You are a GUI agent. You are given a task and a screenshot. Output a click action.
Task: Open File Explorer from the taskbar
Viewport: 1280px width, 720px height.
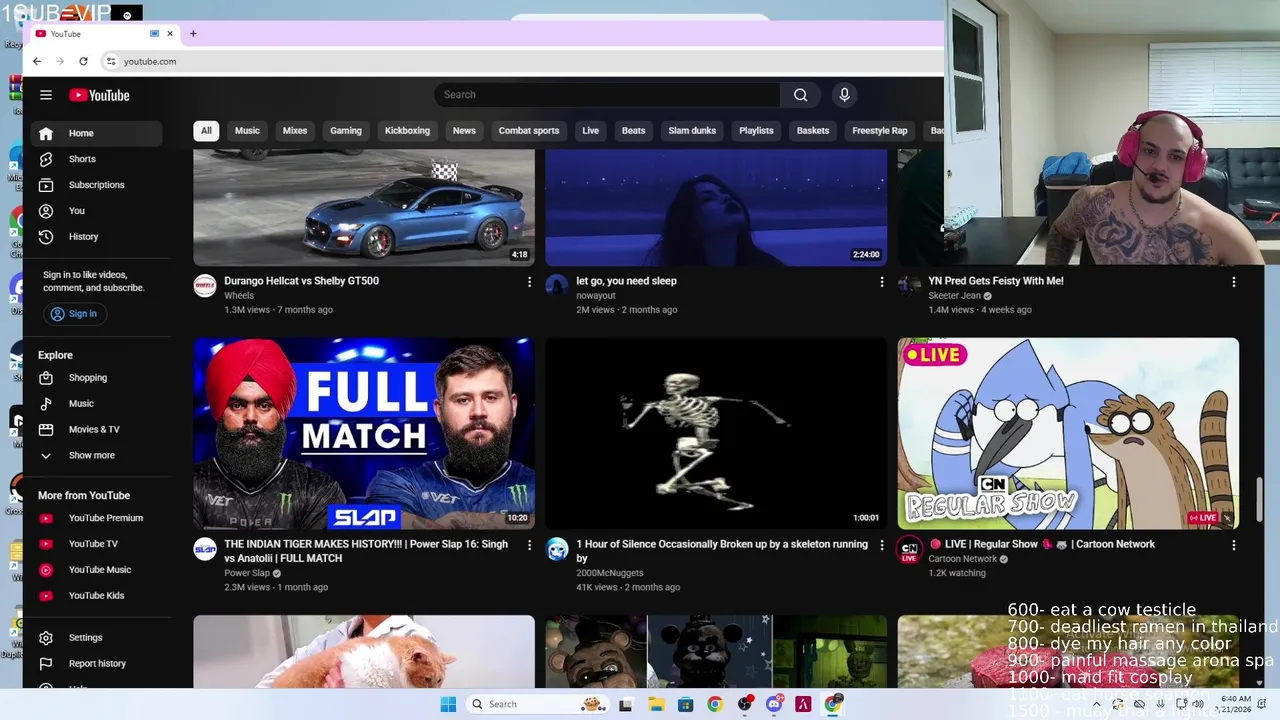coord(656,704)
